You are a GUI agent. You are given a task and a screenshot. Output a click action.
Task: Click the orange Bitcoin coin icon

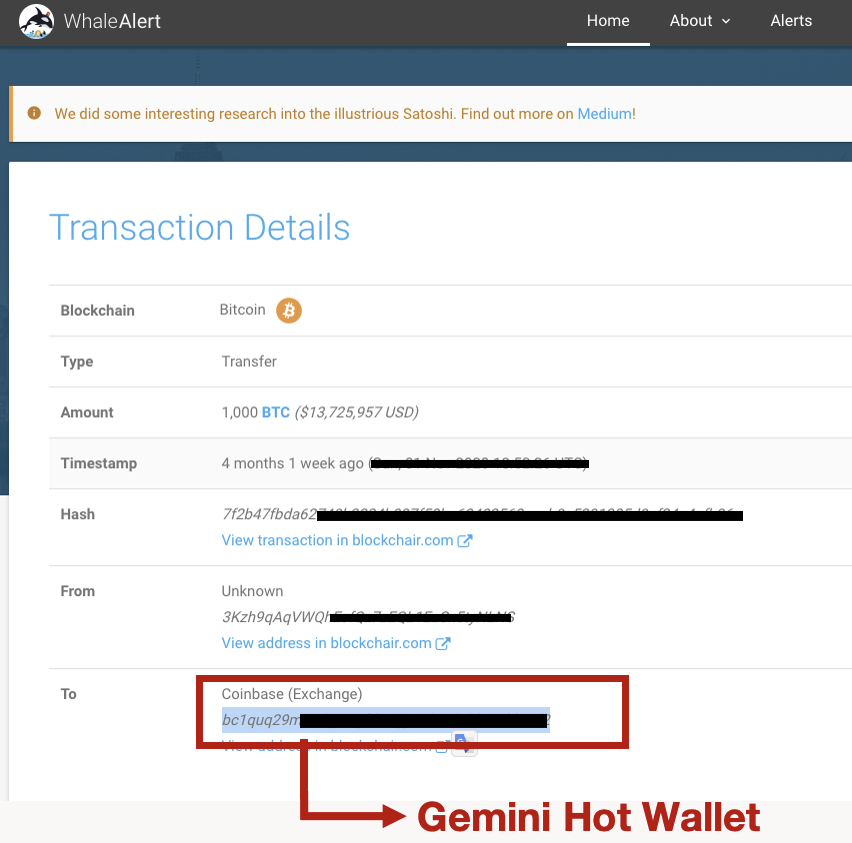click(289, 310)
